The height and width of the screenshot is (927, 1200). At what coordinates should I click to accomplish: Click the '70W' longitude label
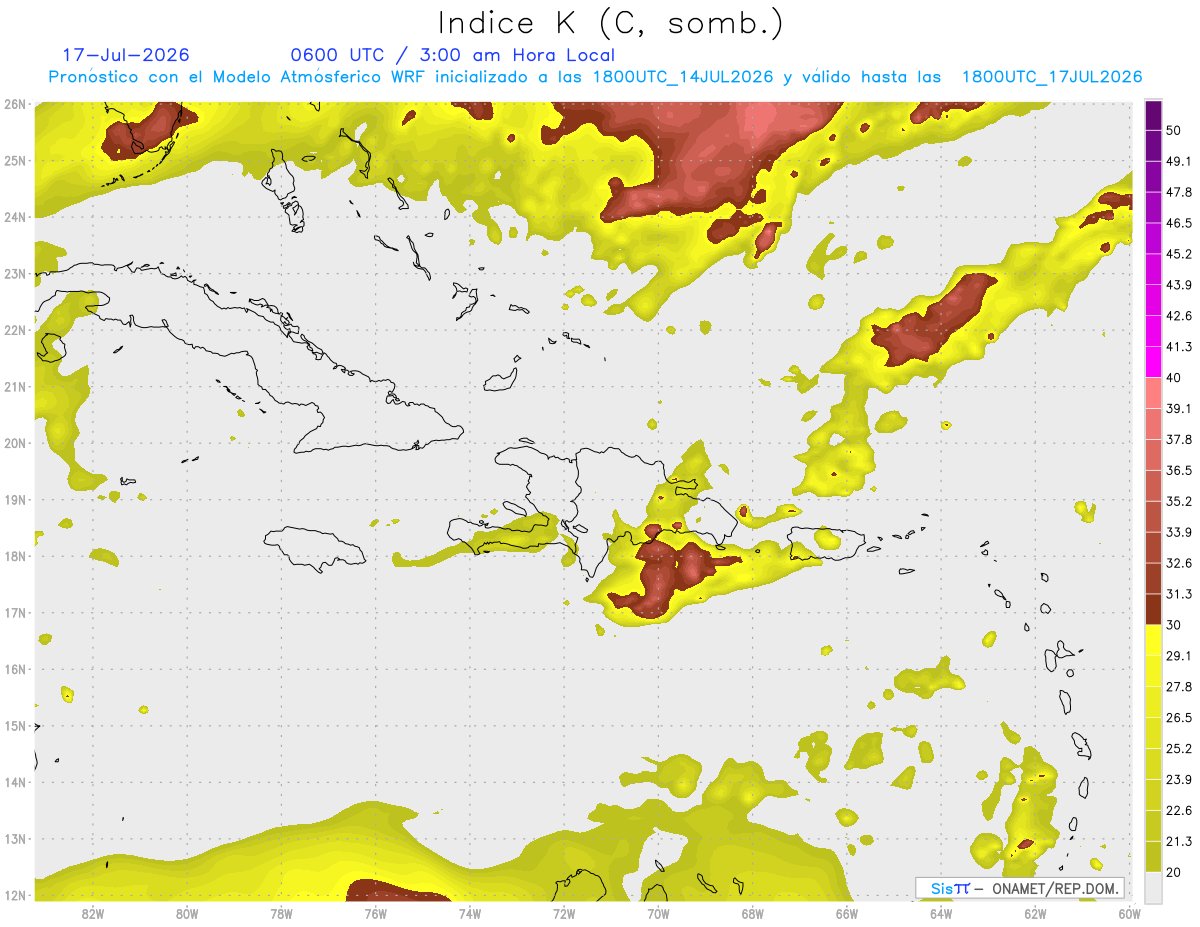pos(658,914)
